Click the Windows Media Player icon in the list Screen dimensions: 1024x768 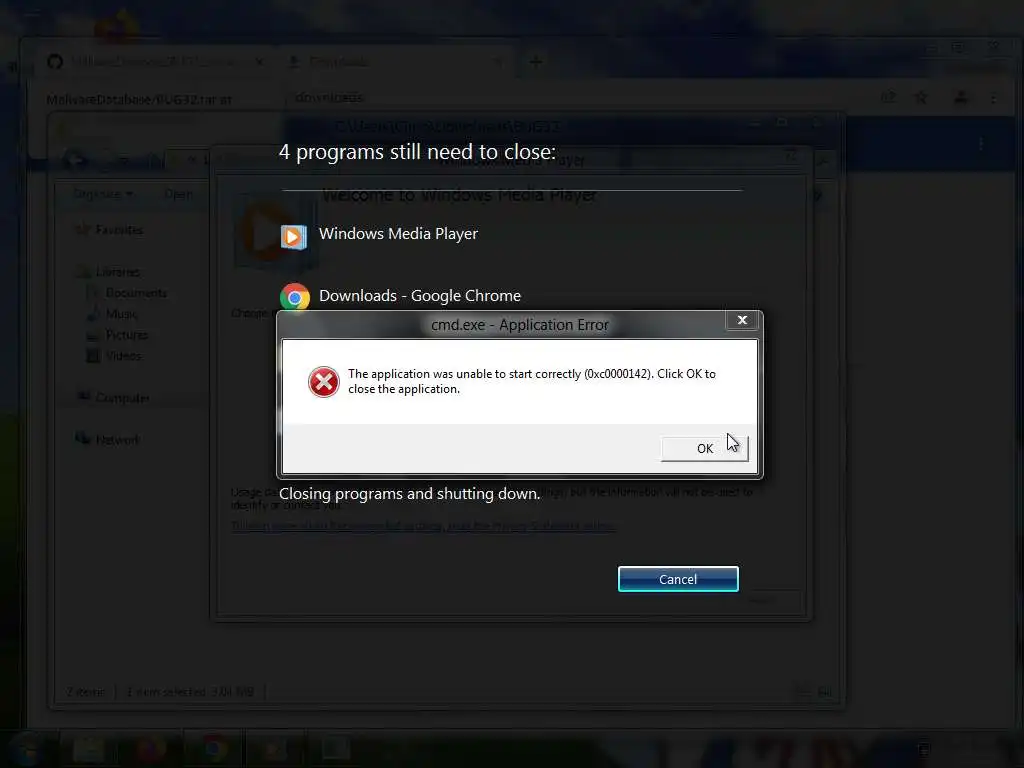tap(294, 236)
